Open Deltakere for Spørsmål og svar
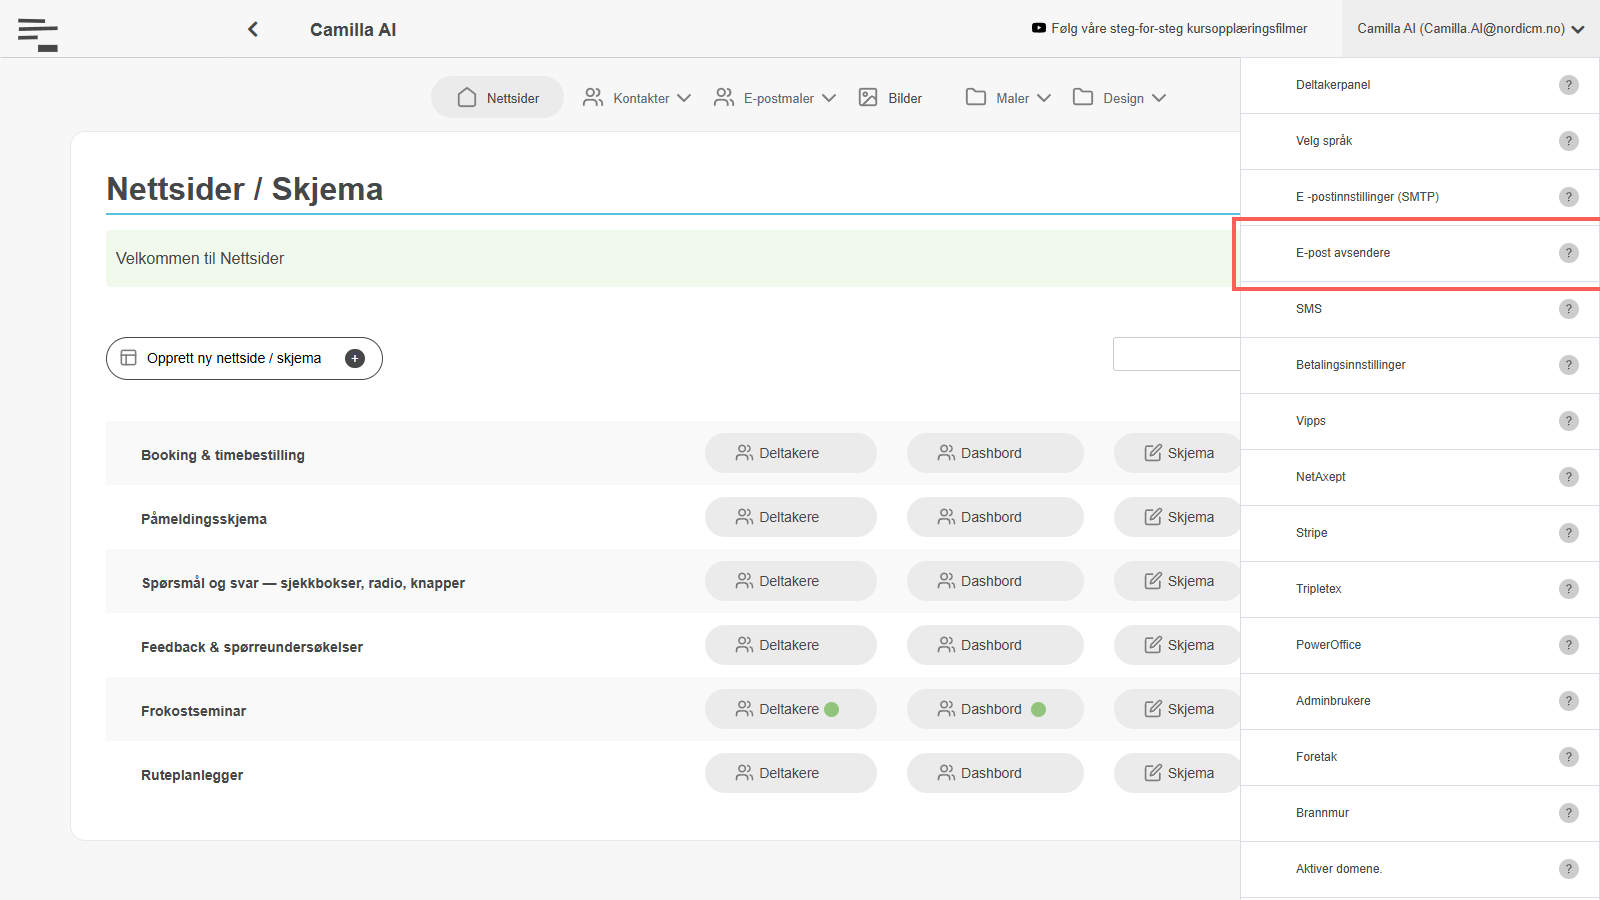 click(x=791, y=581)
